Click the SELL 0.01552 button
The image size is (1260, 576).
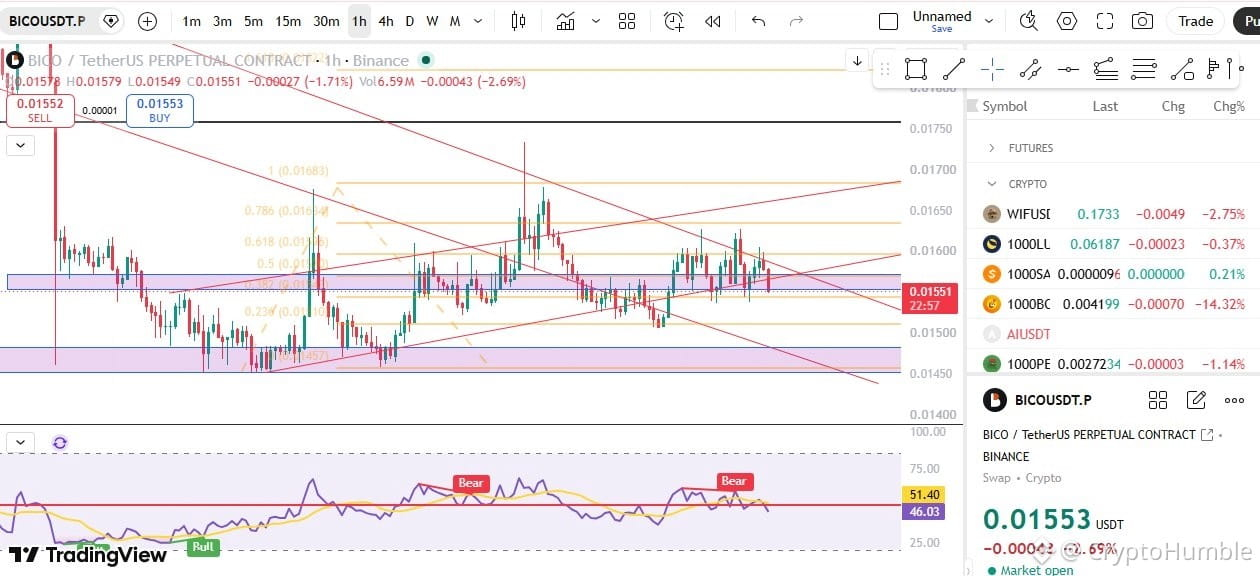(40, 110)
